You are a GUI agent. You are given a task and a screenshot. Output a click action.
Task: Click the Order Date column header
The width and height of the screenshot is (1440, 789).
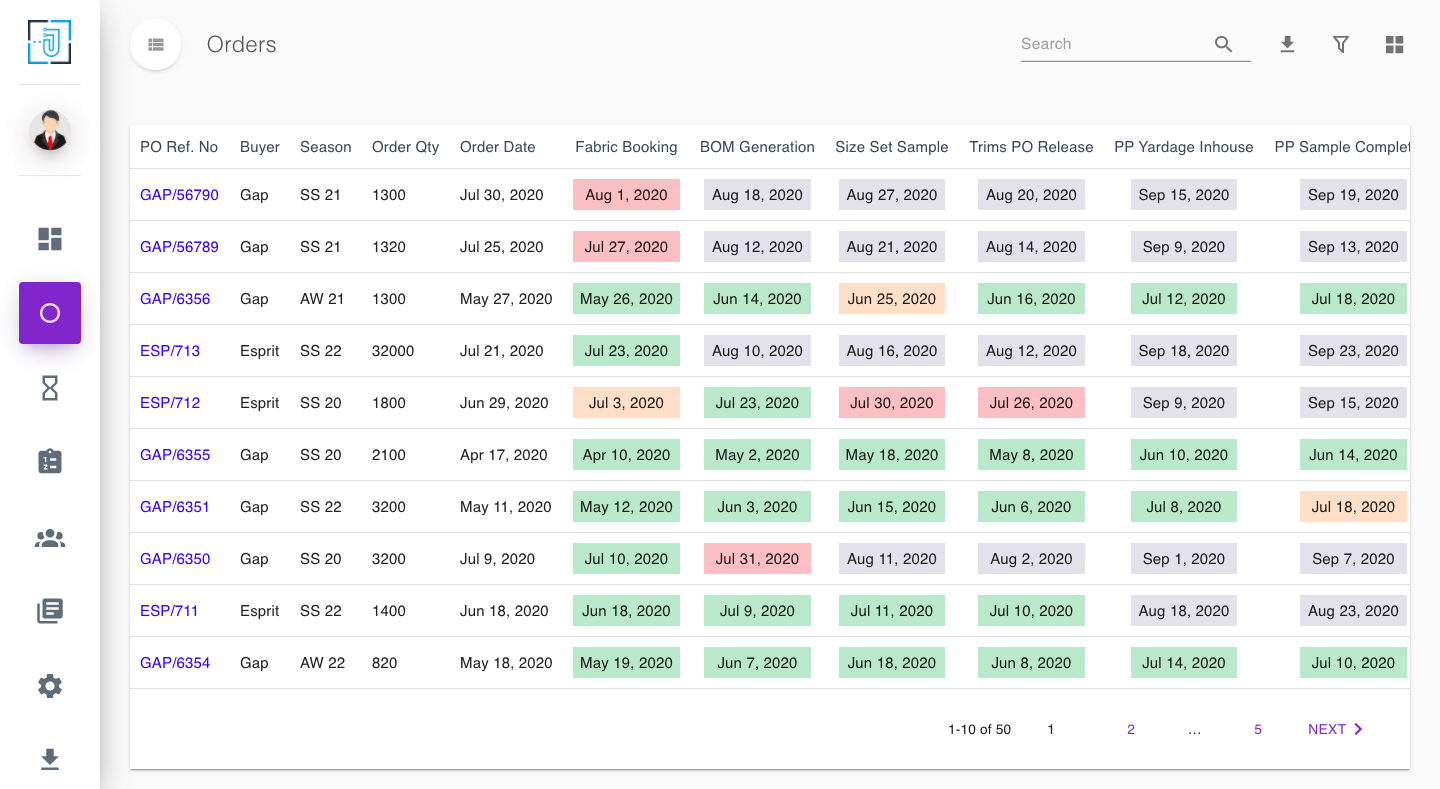[498, 147]
